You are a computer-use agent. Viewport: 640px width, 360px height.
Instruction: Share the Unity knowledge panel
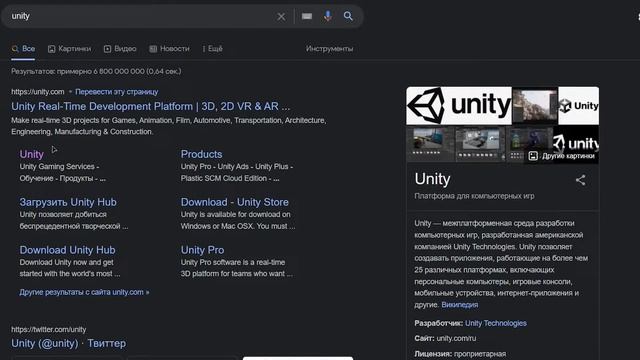(580, 180)
